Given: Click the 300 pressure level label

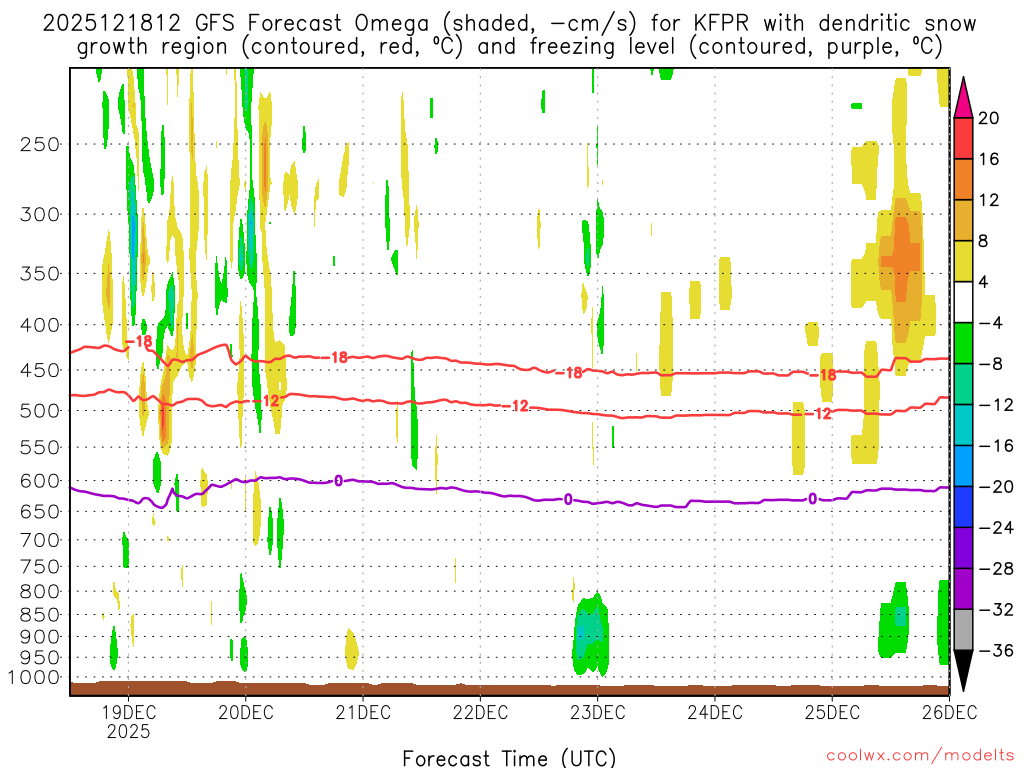Looking at the screenshot, I should tap(40, 214).
